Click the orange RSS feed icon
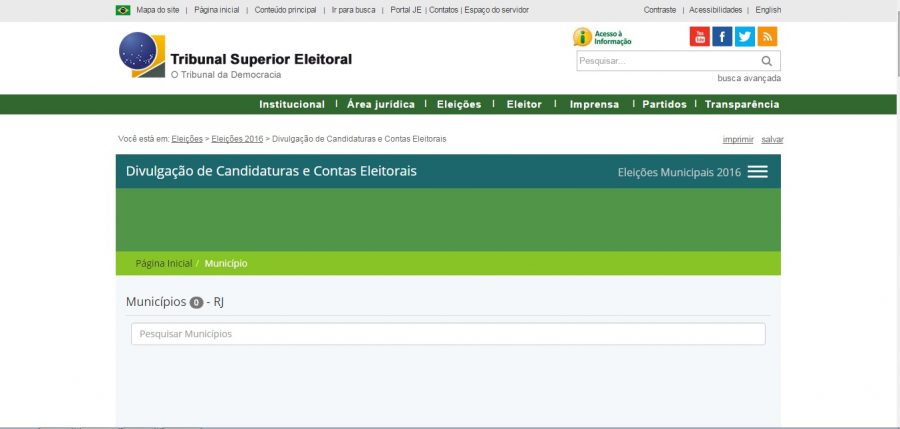The height and width of the screenshot is (429, 900). coord(767,37)
